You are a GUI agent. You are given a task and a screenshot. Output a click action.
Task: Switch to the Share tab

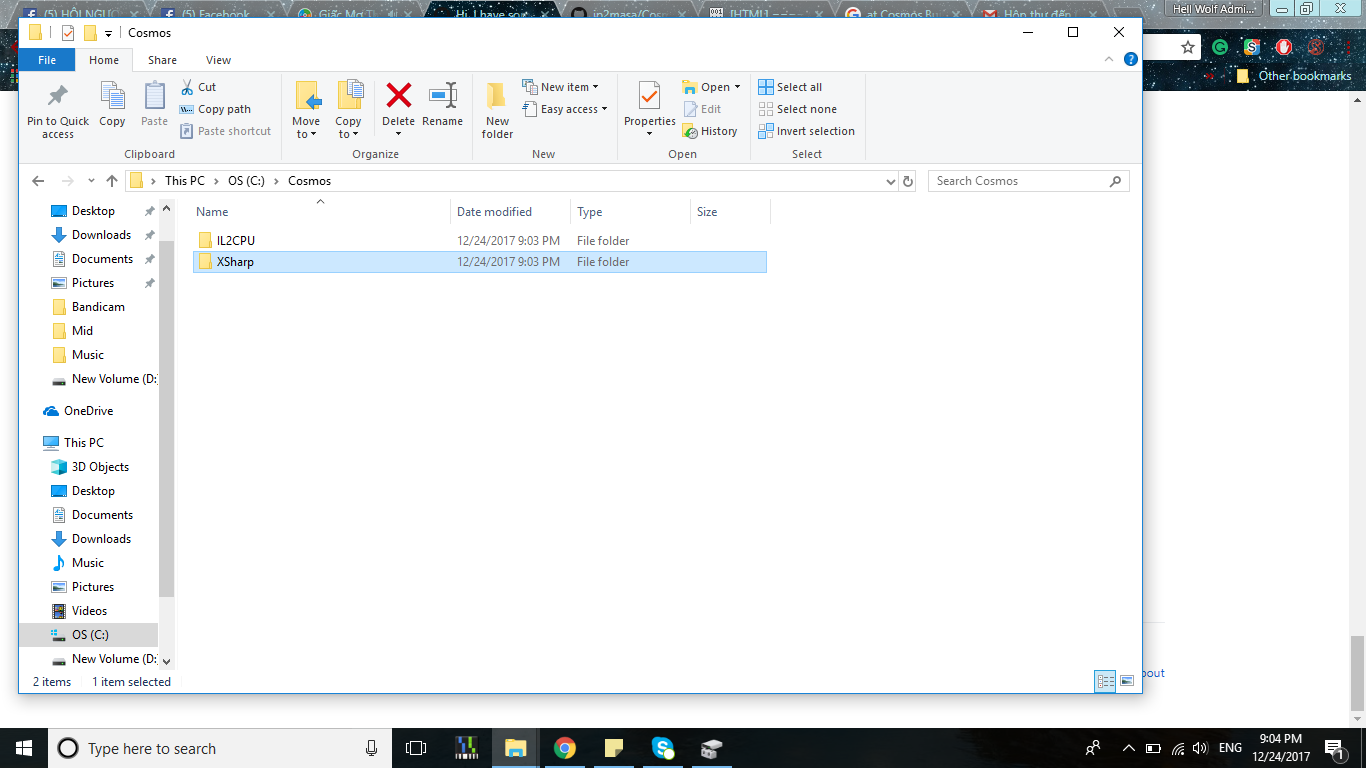[x=162, y=60]
